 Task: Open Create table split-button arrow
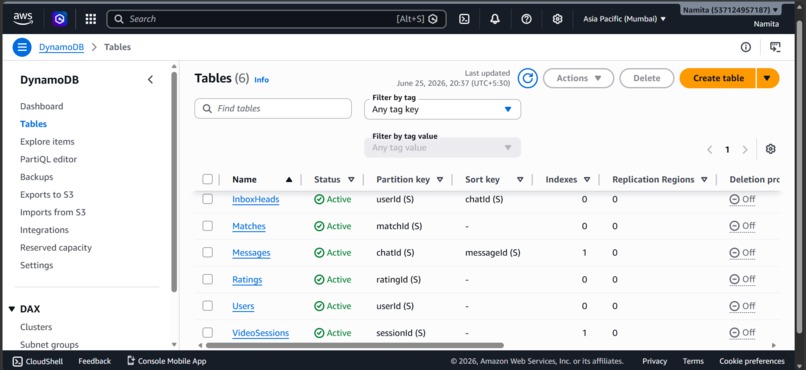(767, 78)
